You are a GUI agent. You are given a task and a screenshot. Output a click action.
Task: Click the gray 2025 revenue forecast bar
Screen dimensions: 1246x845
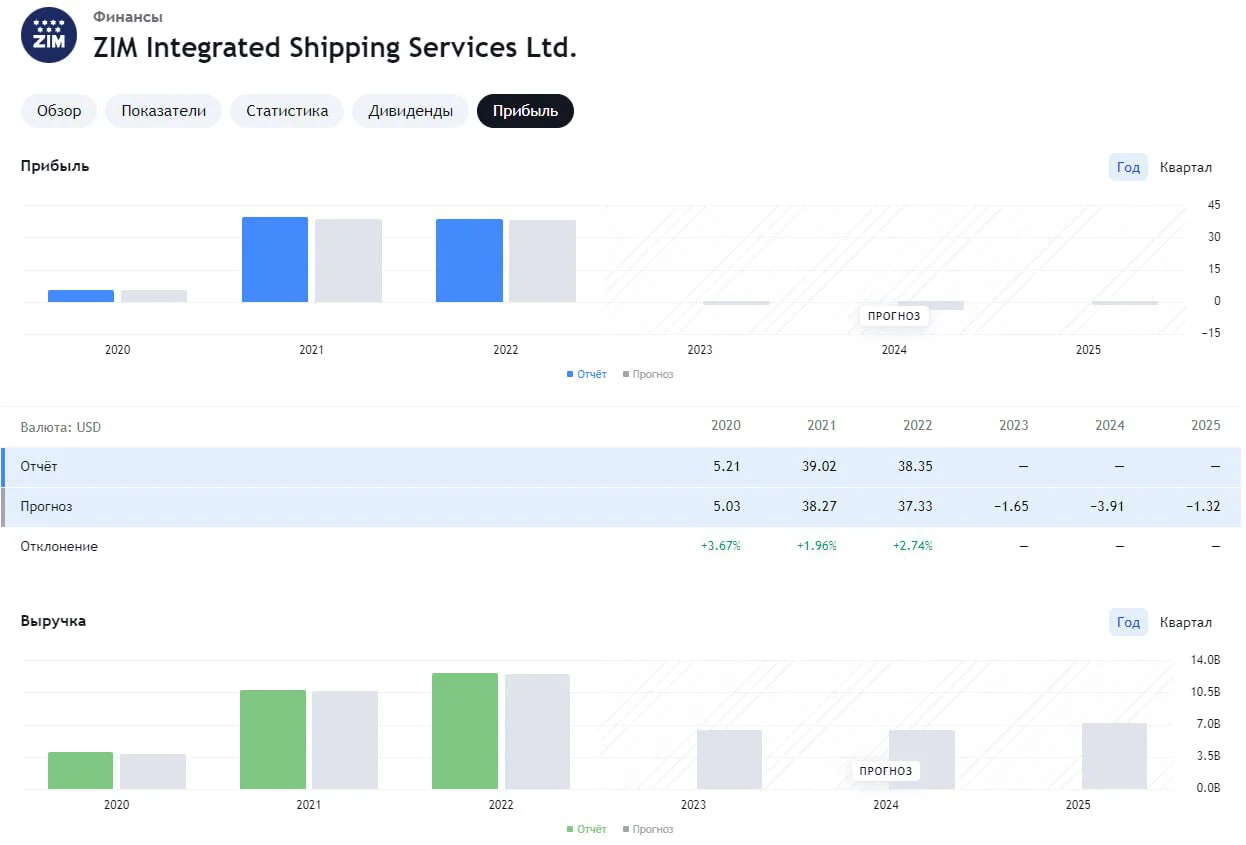click(x=1114, y=756)
